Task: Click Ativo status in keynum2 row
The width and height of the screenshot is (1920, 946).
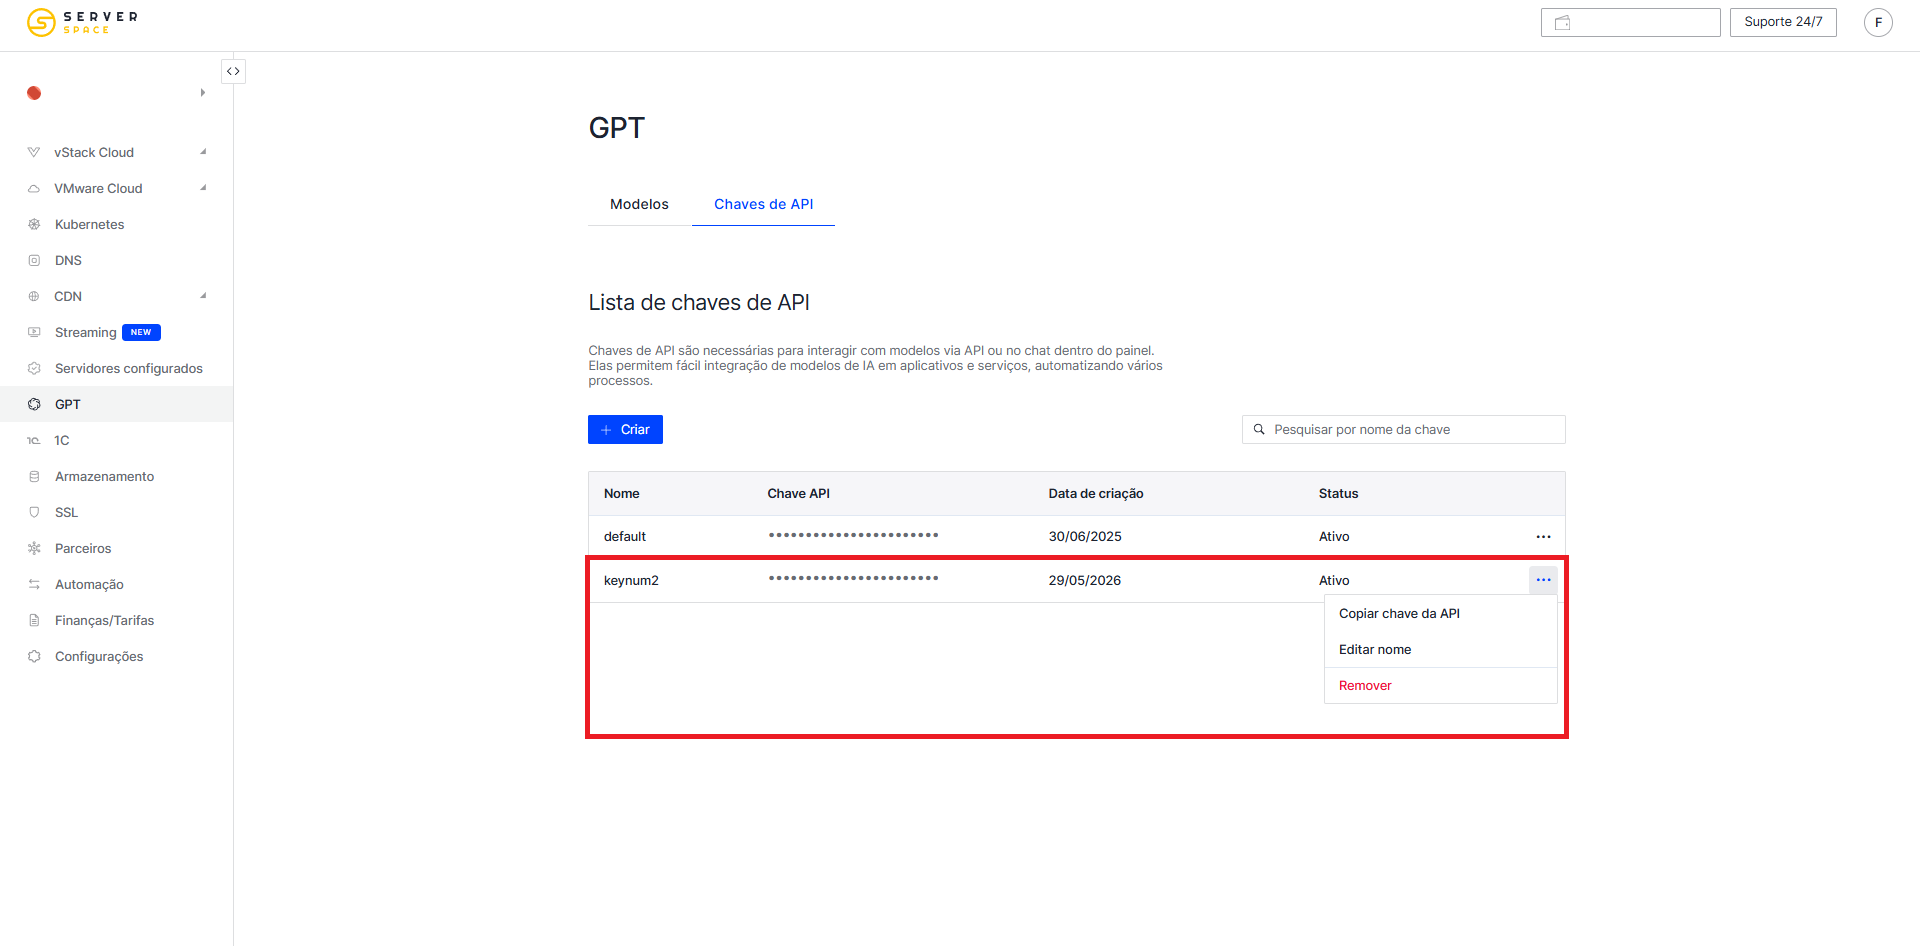Action: click(x=1333, y=581)
